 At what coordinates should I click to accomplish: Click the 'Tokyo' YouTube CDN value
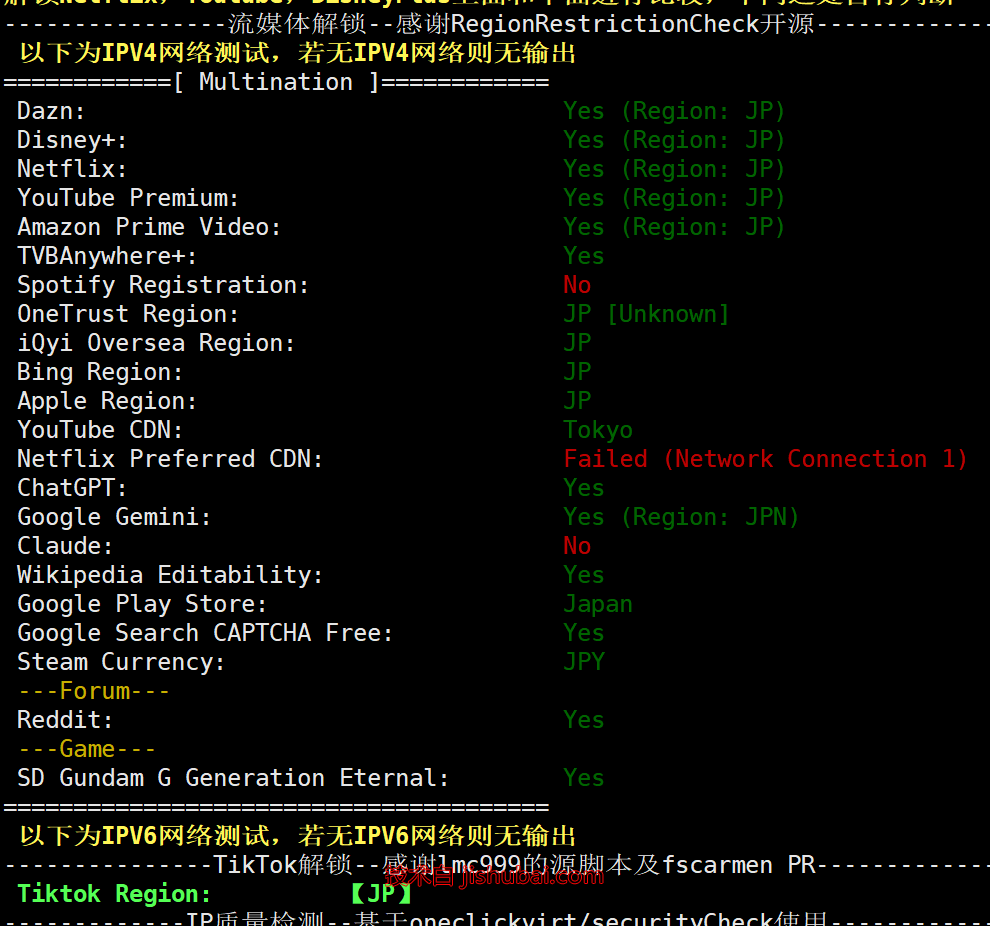click(x=598, y=430)
